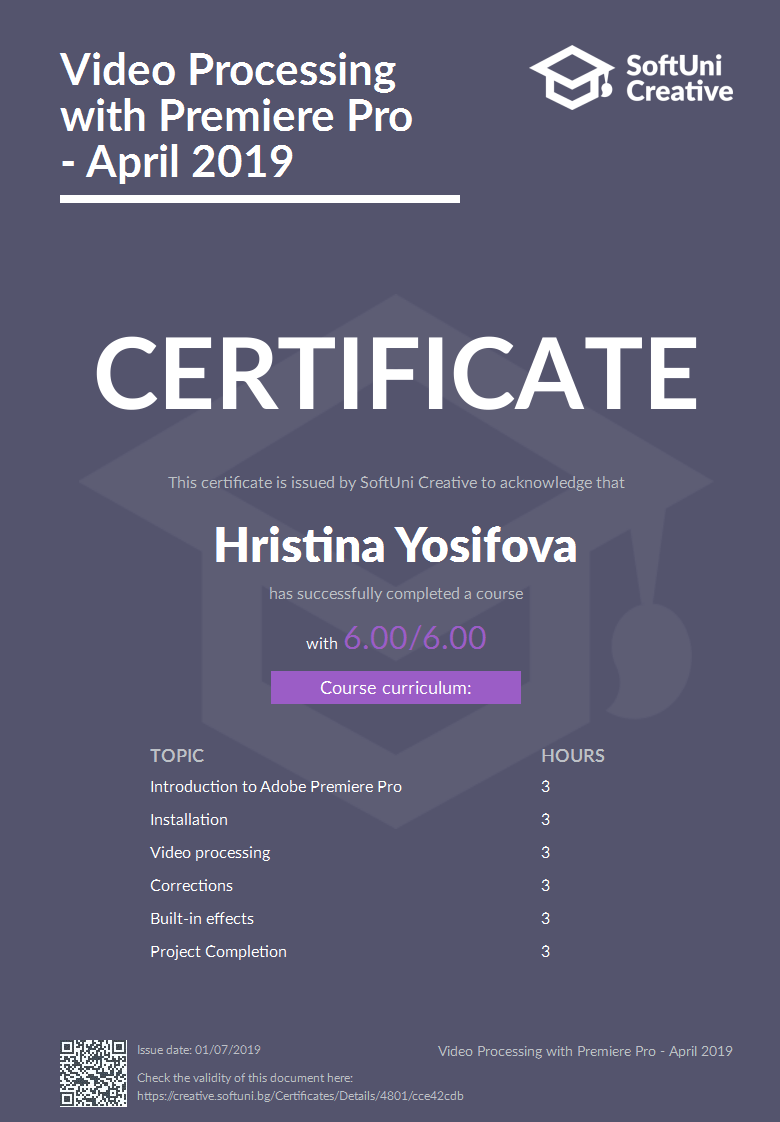Click the 6.00/6.00 grade text
The image size is (780, 1122).
point(414,638)
